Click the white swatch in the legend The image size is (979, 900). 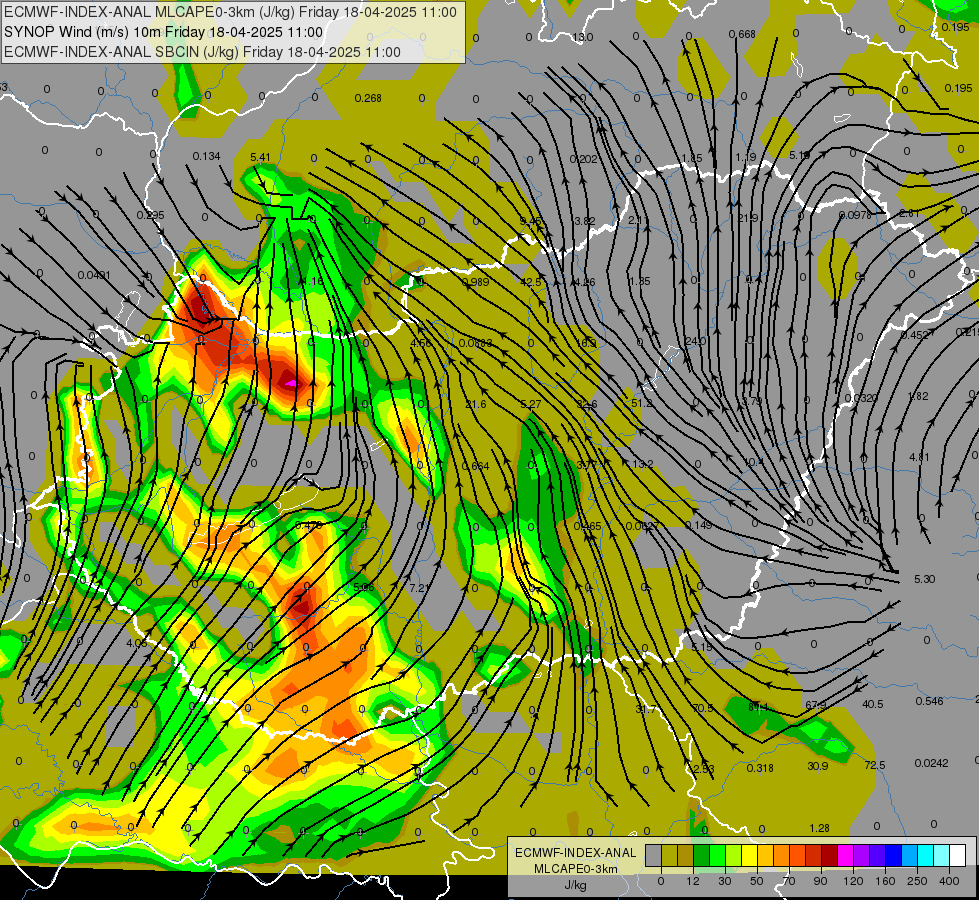click(957, 855)
